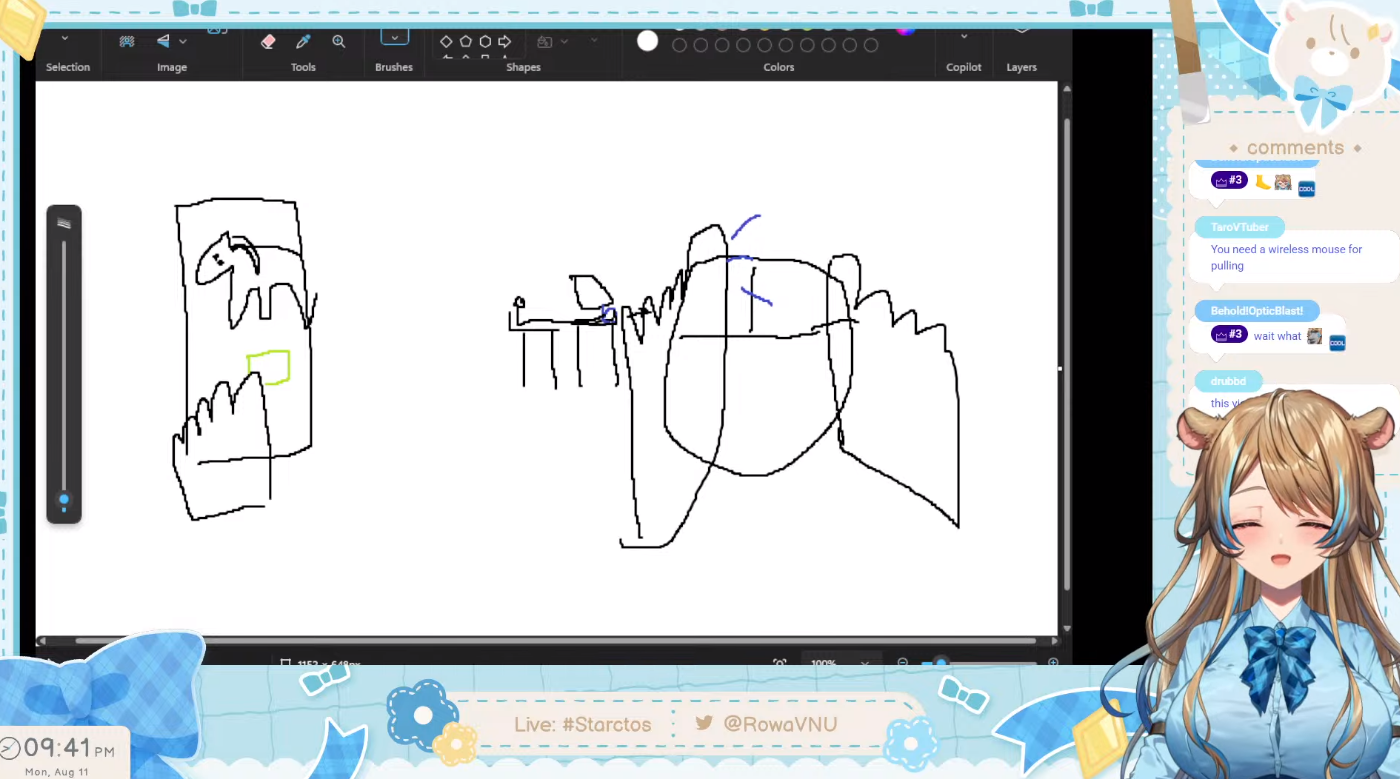Pick the right arrow shape

point(505,42)
